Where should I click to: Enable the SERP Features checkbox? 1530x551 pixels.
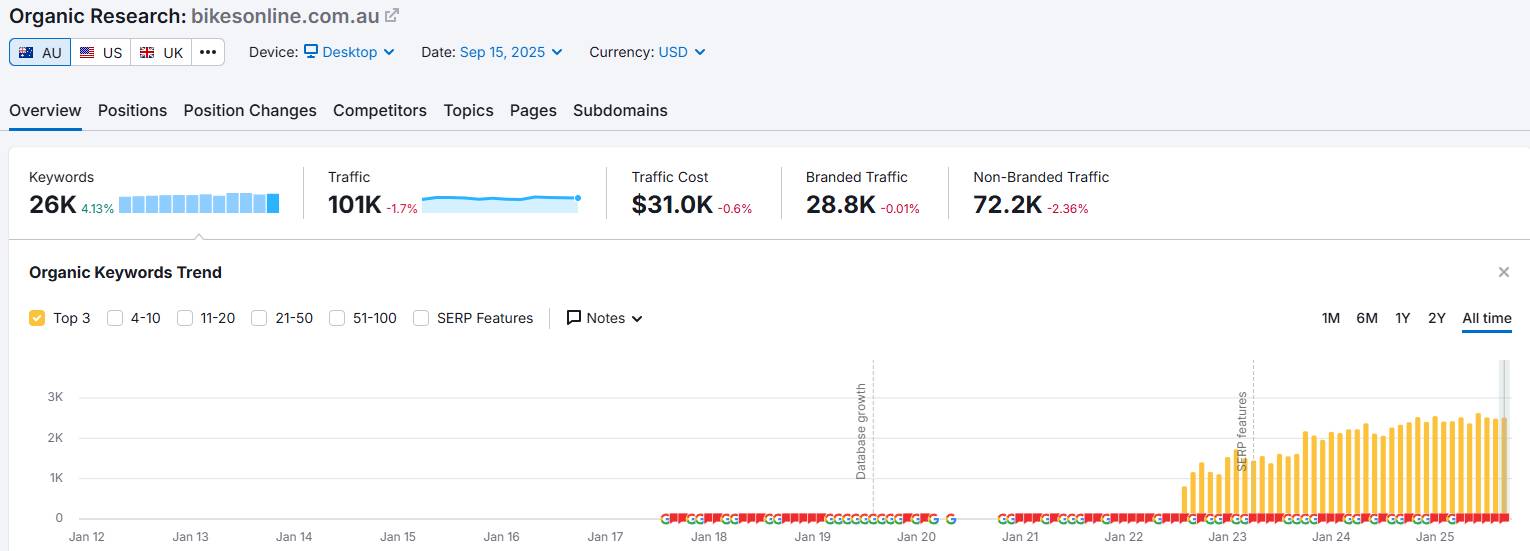pyautogui.click(x=421, y=318)
